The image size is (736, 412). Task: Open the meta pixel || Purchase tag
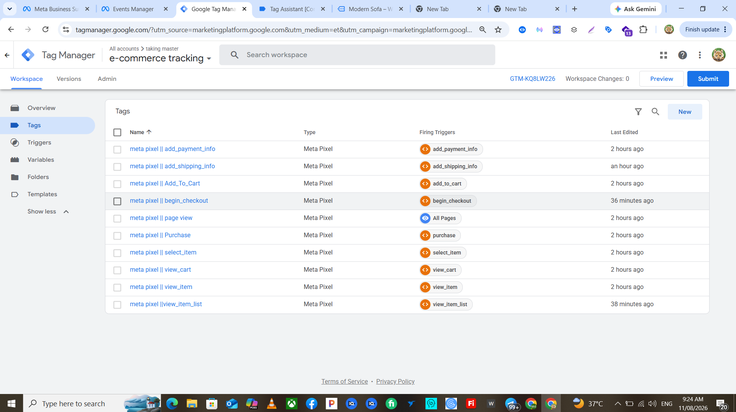[160, 235]
